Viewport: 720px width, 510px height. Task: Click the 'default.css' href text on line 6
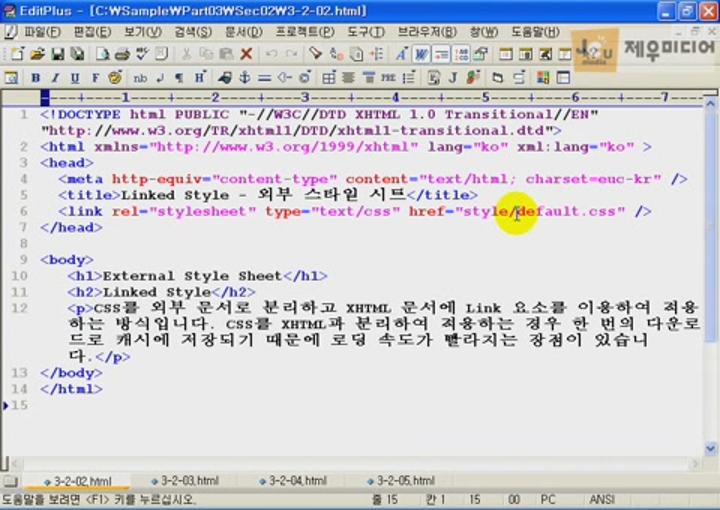click(x=567, y=212)
